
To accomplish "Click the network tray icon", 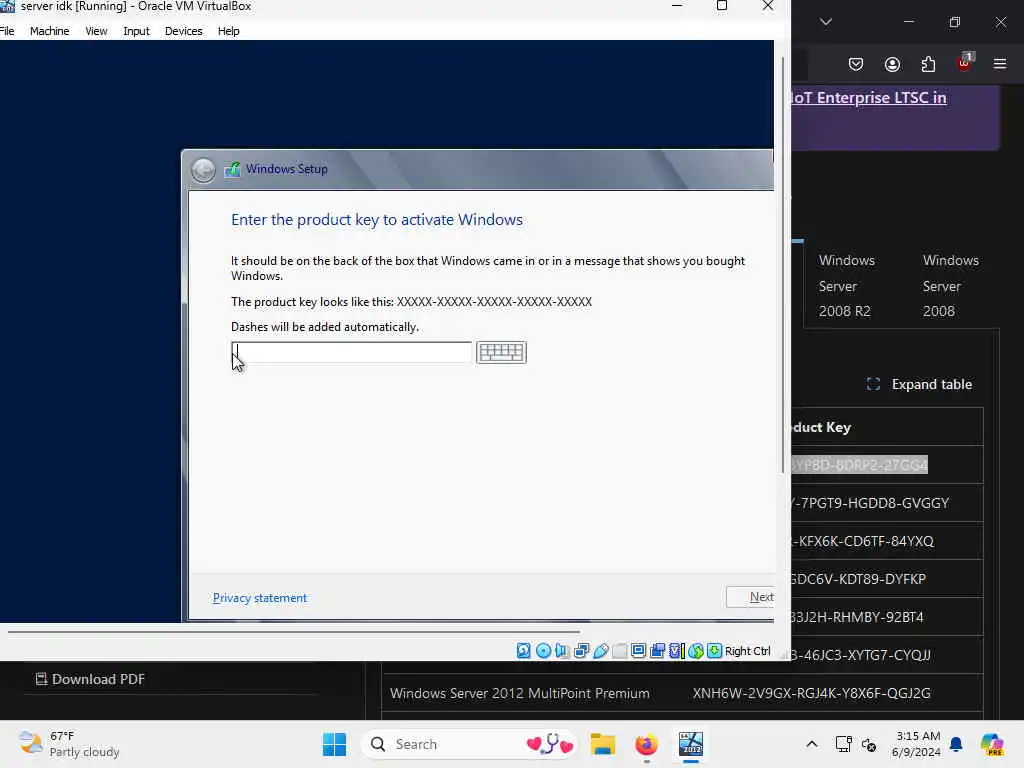I will point(843,744).
